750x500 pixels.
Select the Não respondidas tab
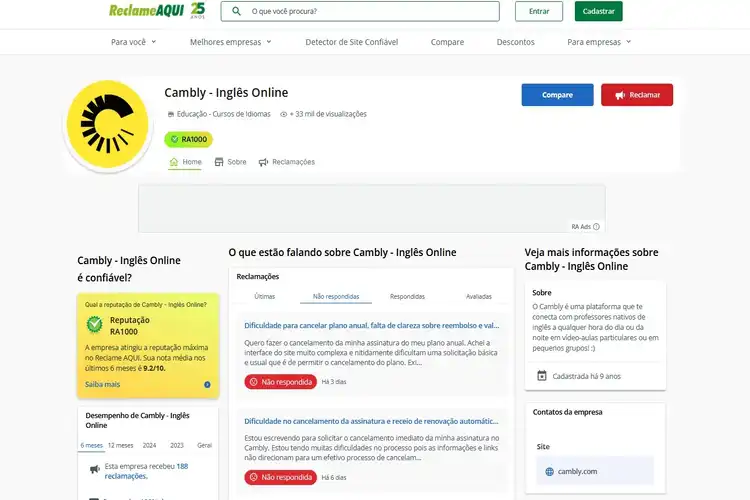pos(336,297)
